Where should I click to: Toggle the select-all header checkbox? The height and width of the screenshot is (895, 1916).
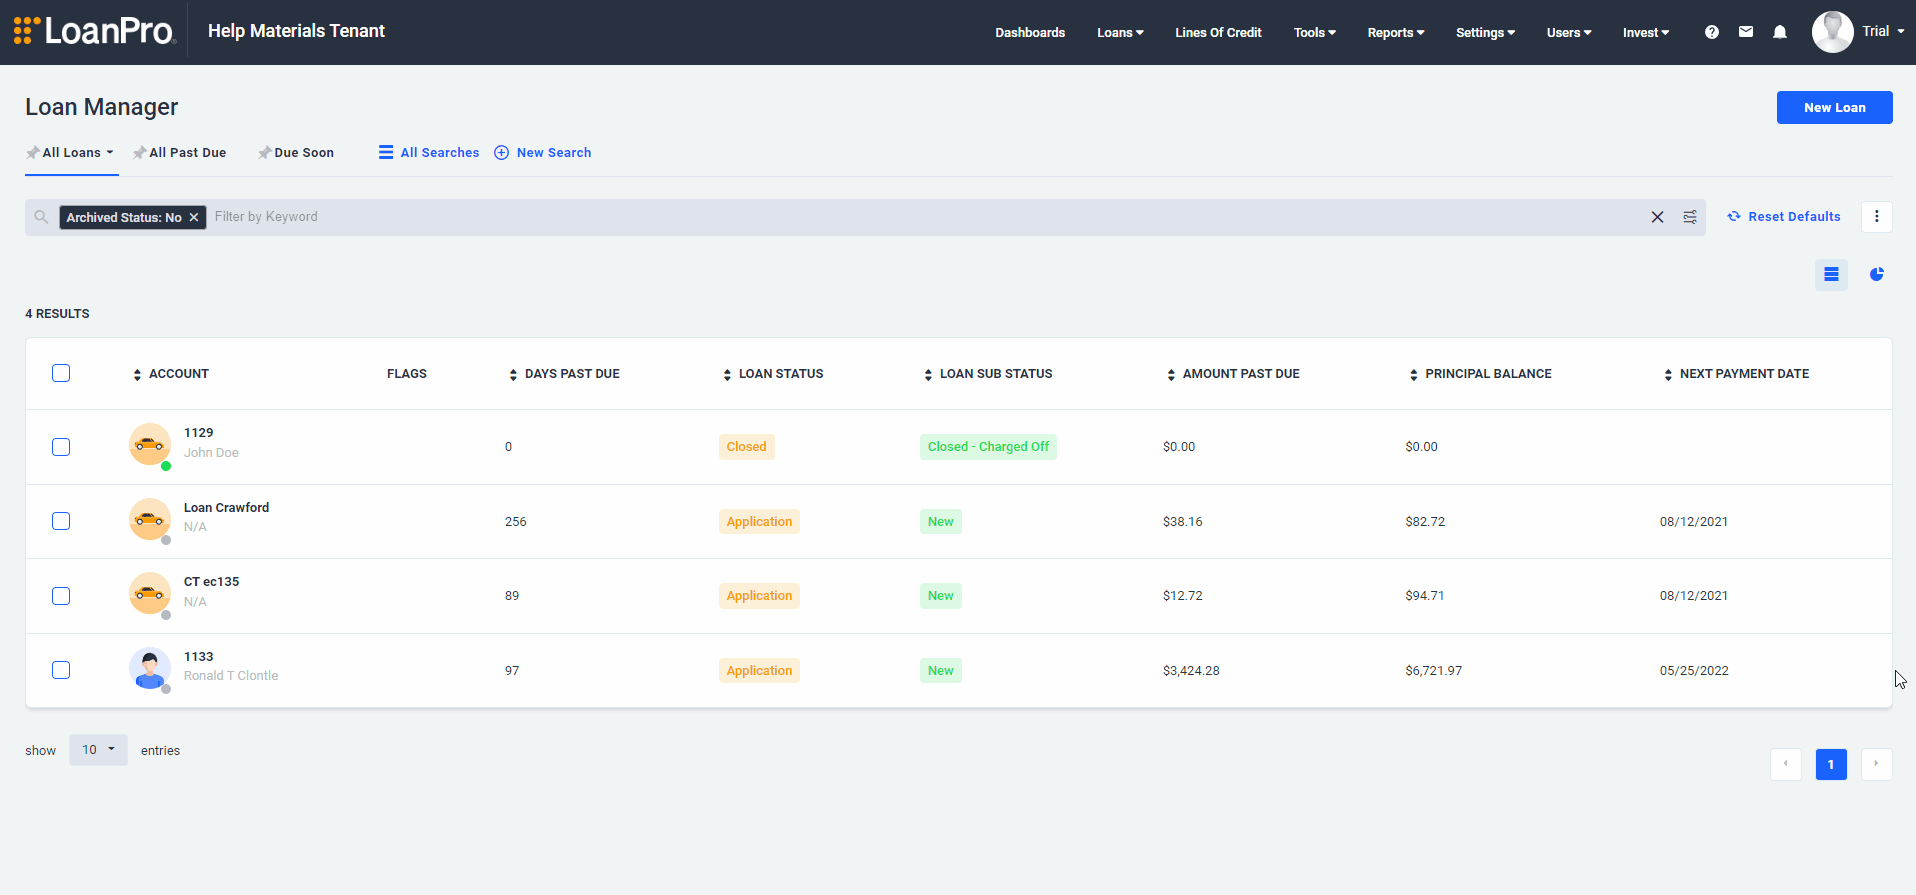(61, 373)
